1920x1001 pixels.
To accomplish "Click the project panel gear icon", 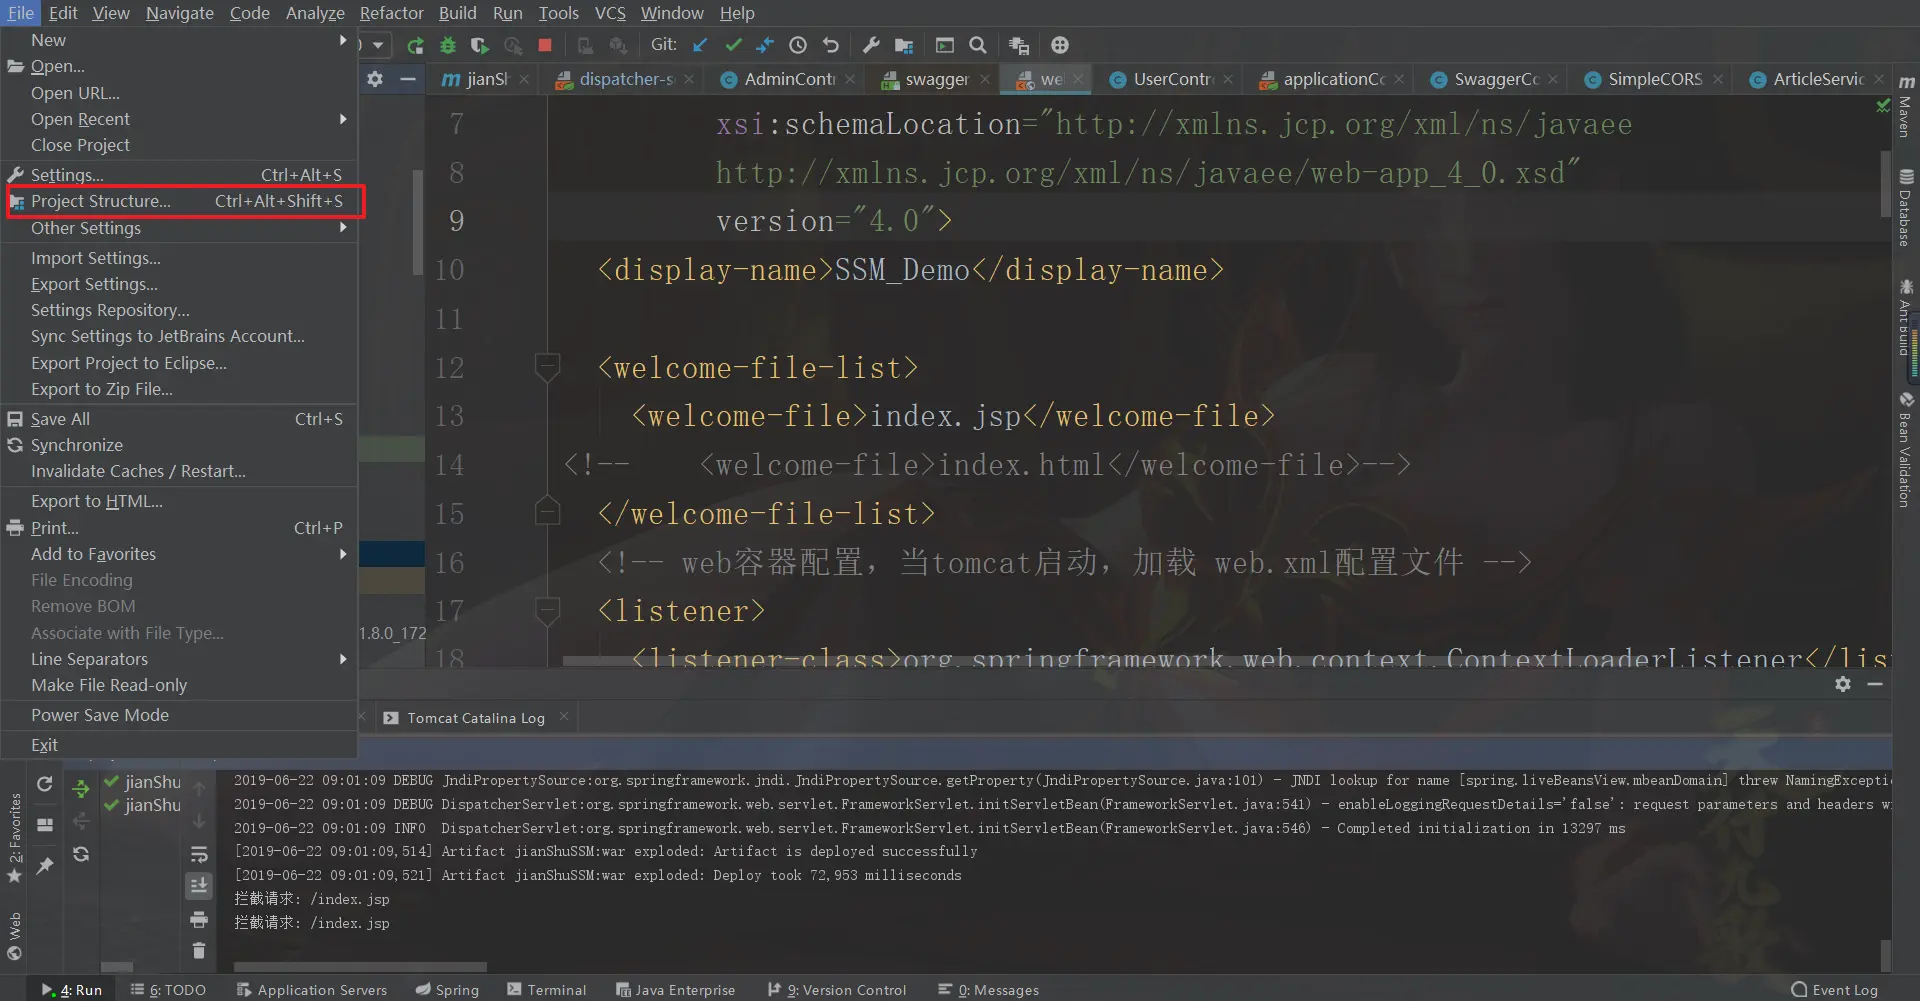I will click(375, 79).
